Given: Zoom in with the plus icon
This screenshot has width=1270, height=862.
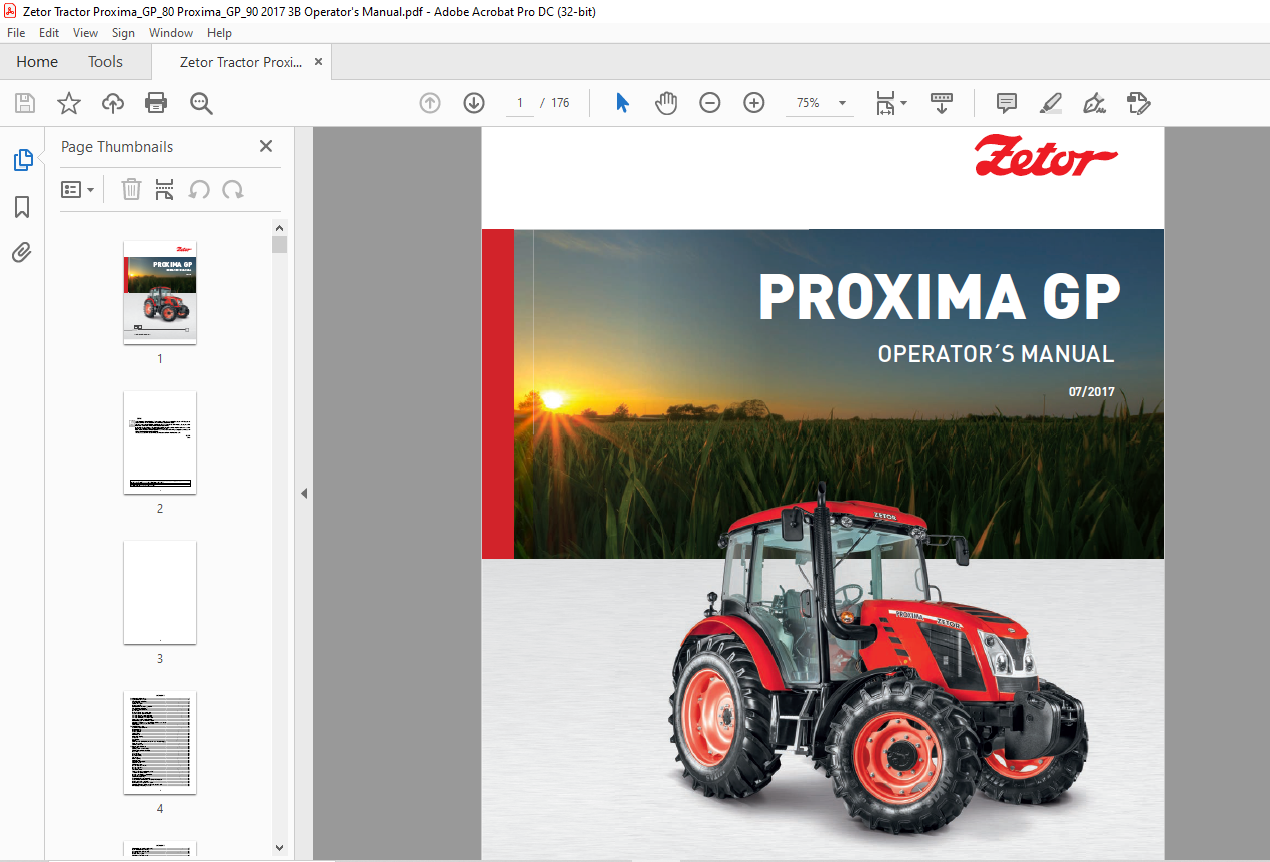Looking at the screenshot, I should (x=754, y=103).
